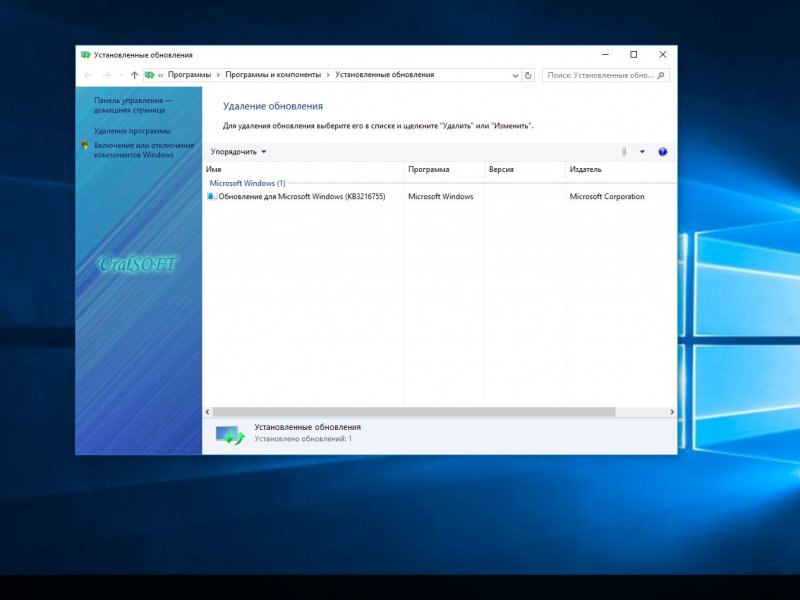Sort by Программа column header
Viewport: 800px width, 600px height.
click(444, 169)
